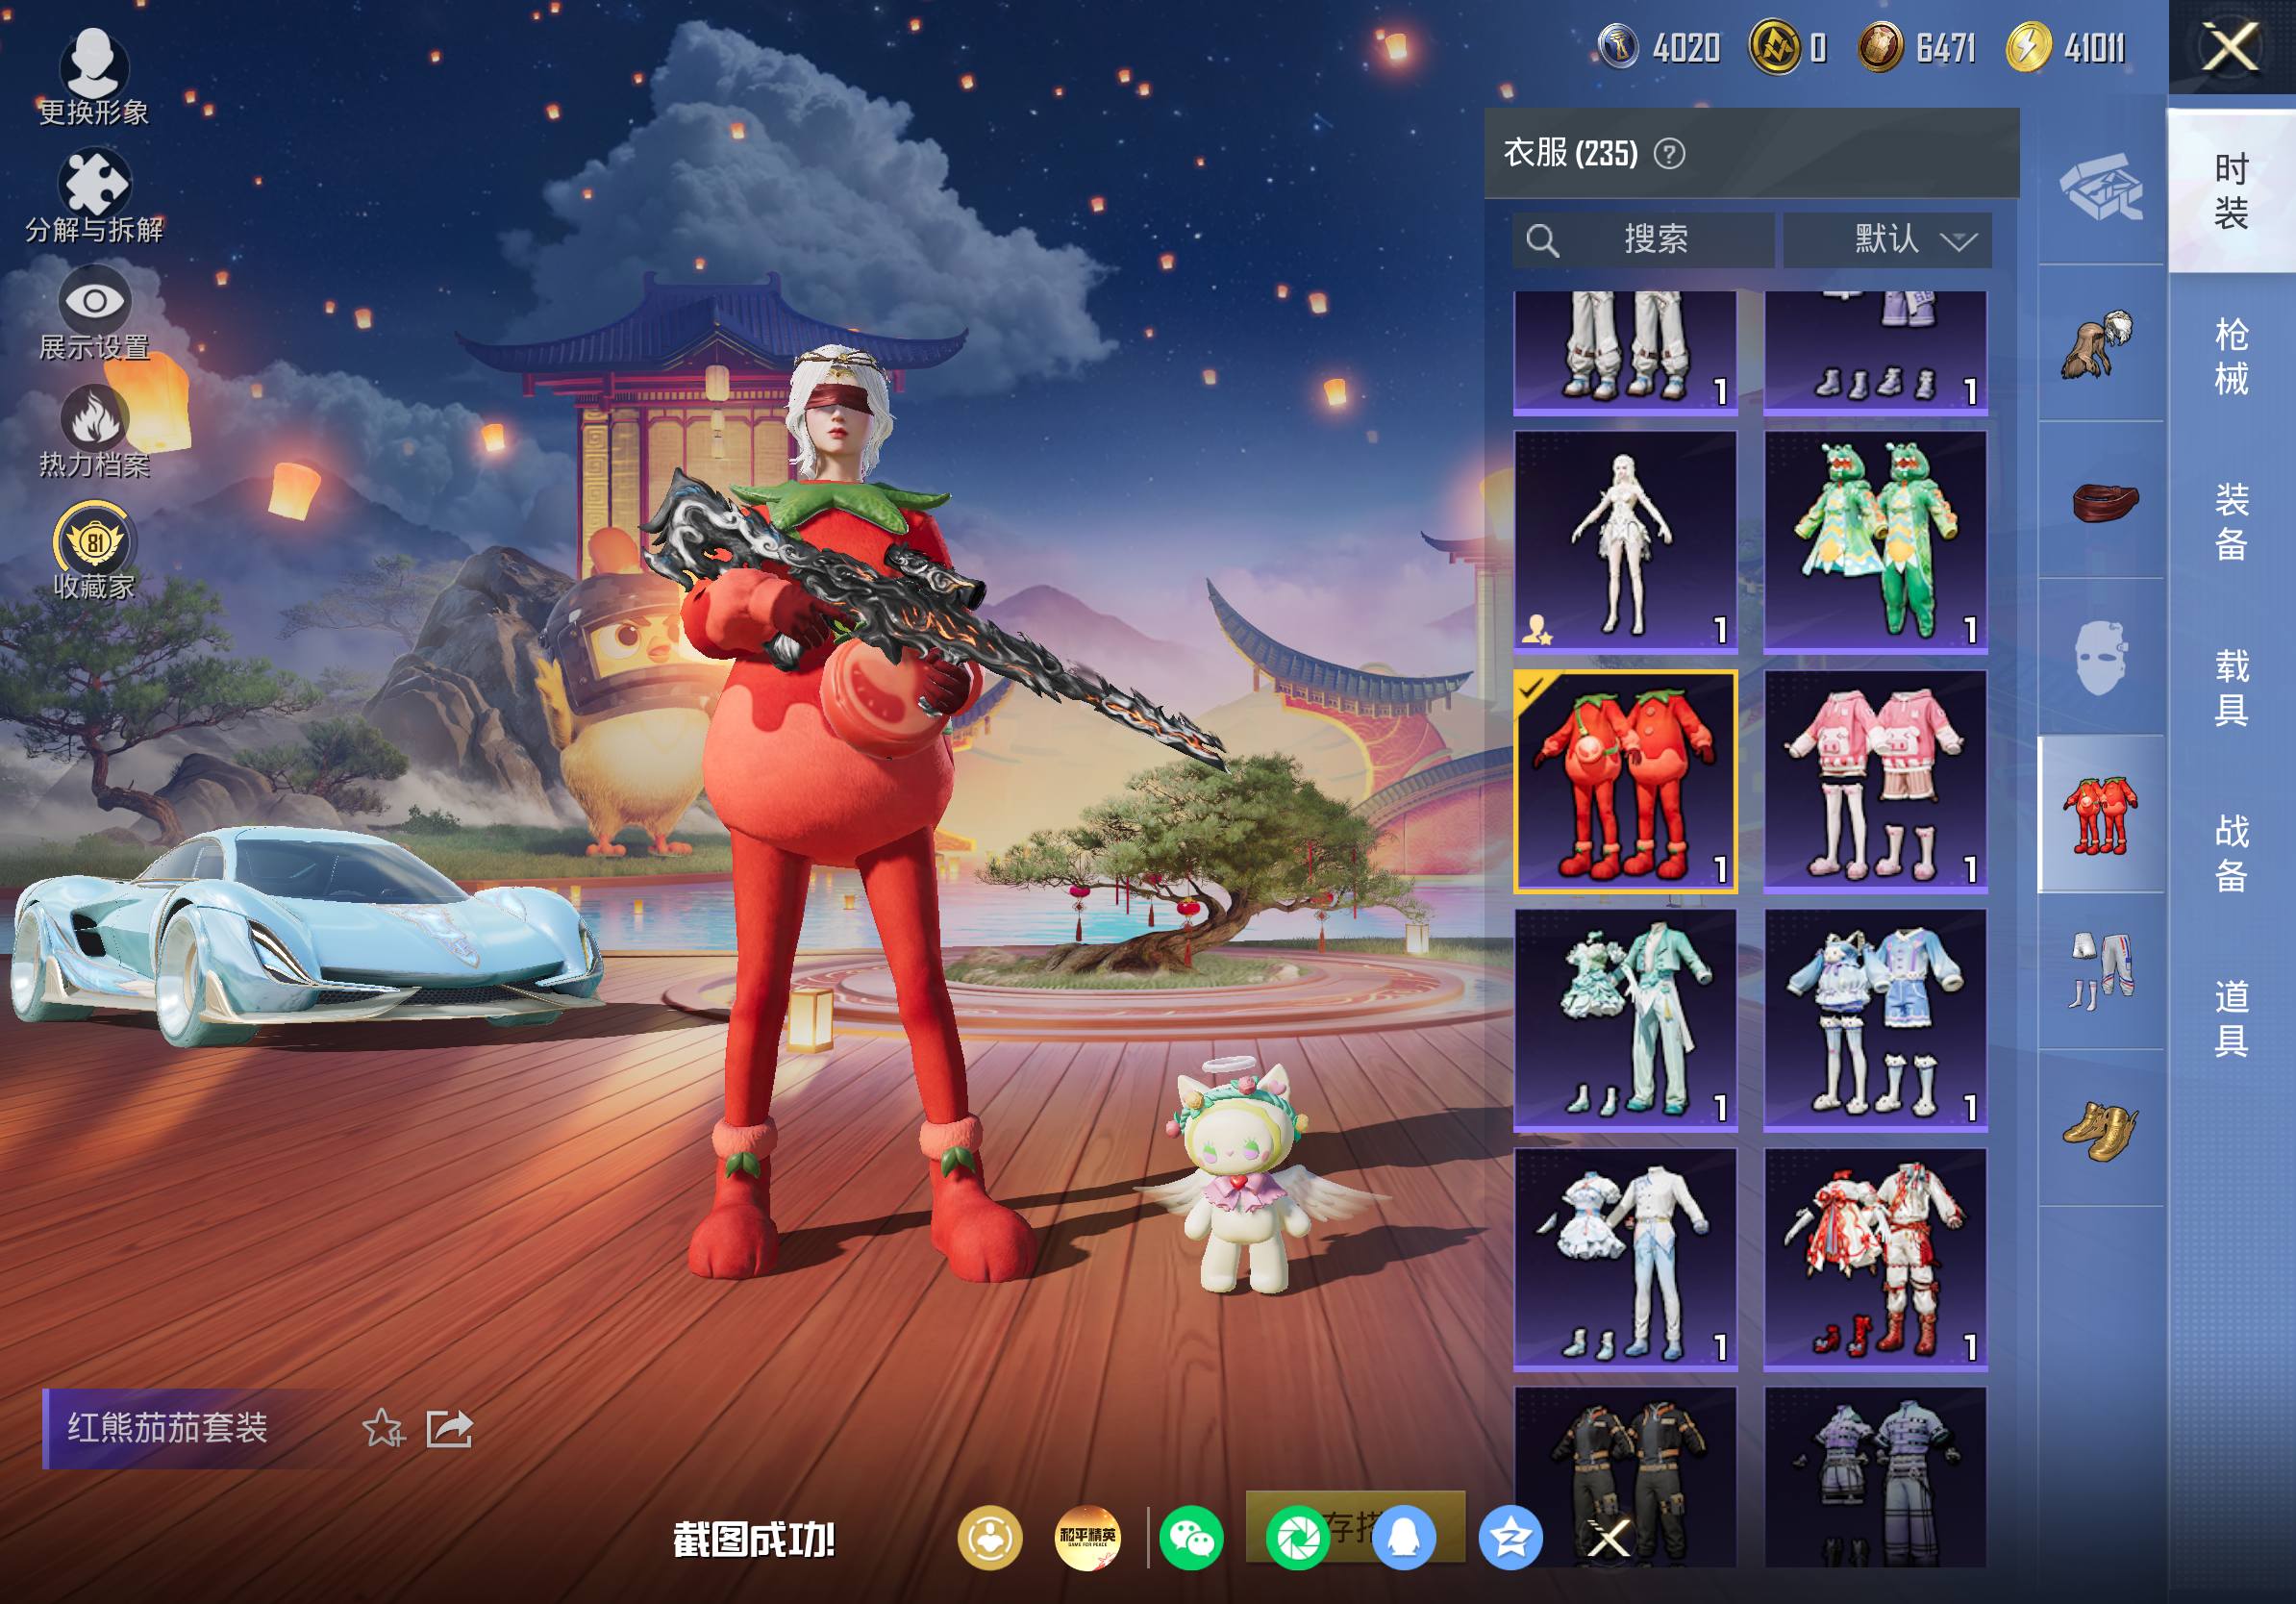Click help question mark beside 衣服 (235)
The width and height of the screenshot is (2296, 1604).
[1669, 154]
